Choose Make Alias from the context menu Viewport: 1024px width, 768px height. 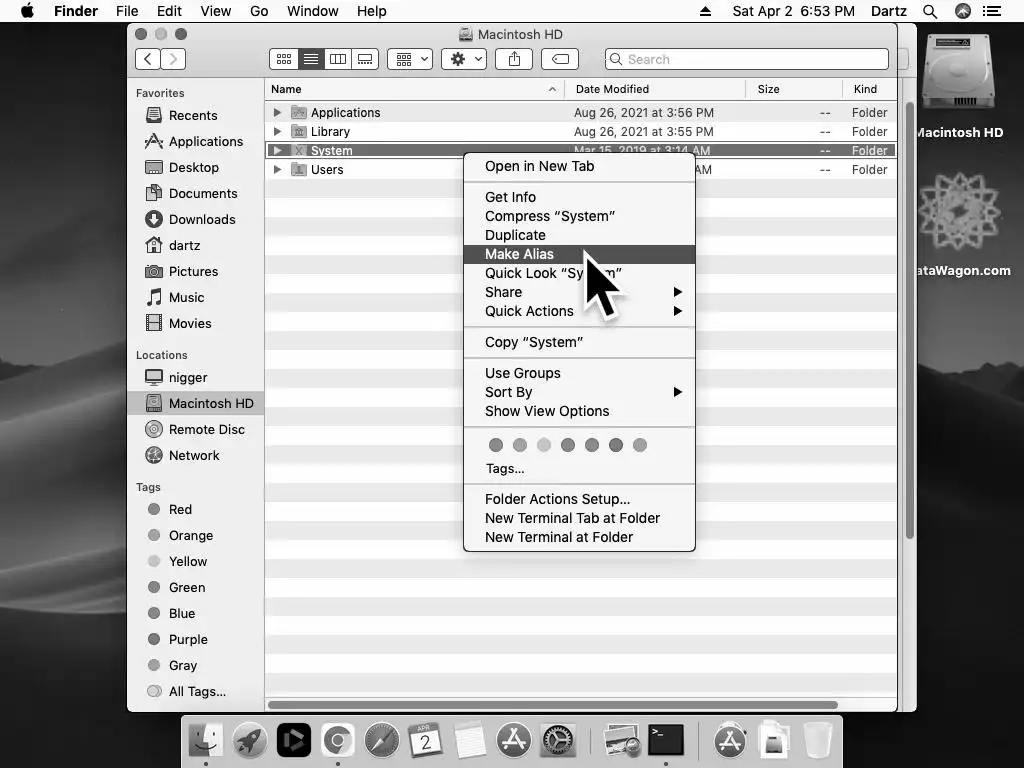[579, 254]
